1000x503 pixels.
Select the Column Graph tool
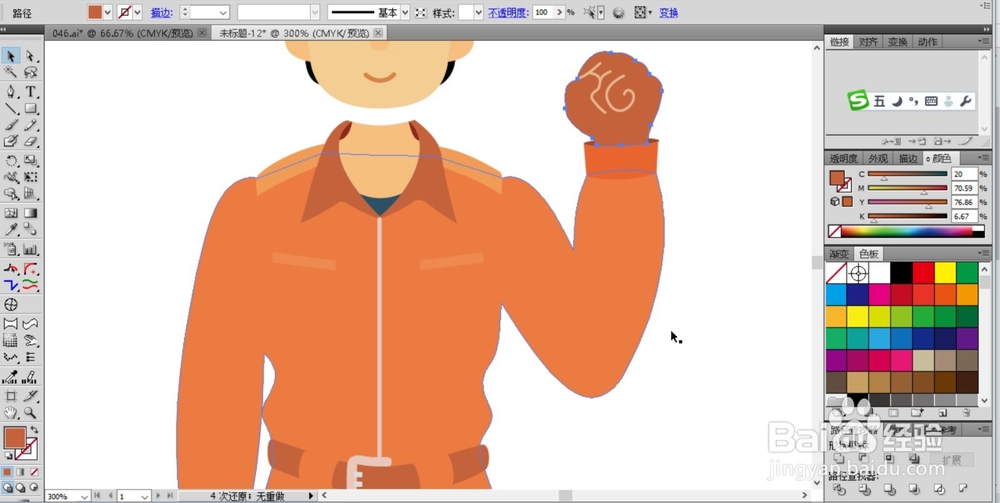[31, 249]
